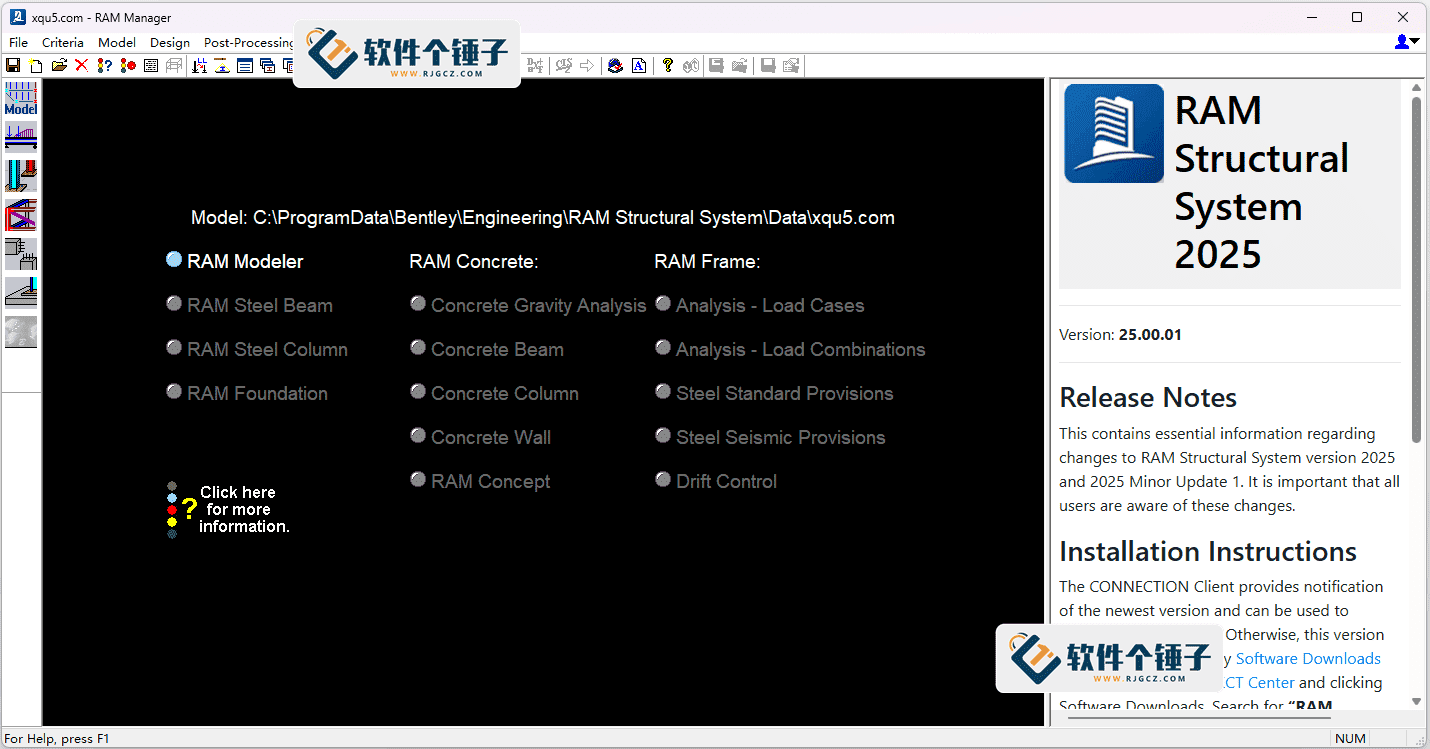Click the RAM Concrete: column heading
This screenshot has width=1430, height=749.
click(x=474, y=262)
